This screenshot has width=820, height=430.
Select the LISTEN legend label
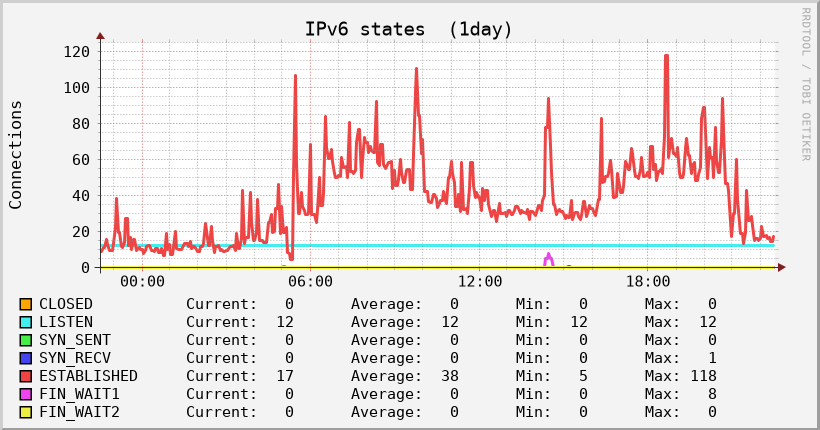click(x=66, y=322)
